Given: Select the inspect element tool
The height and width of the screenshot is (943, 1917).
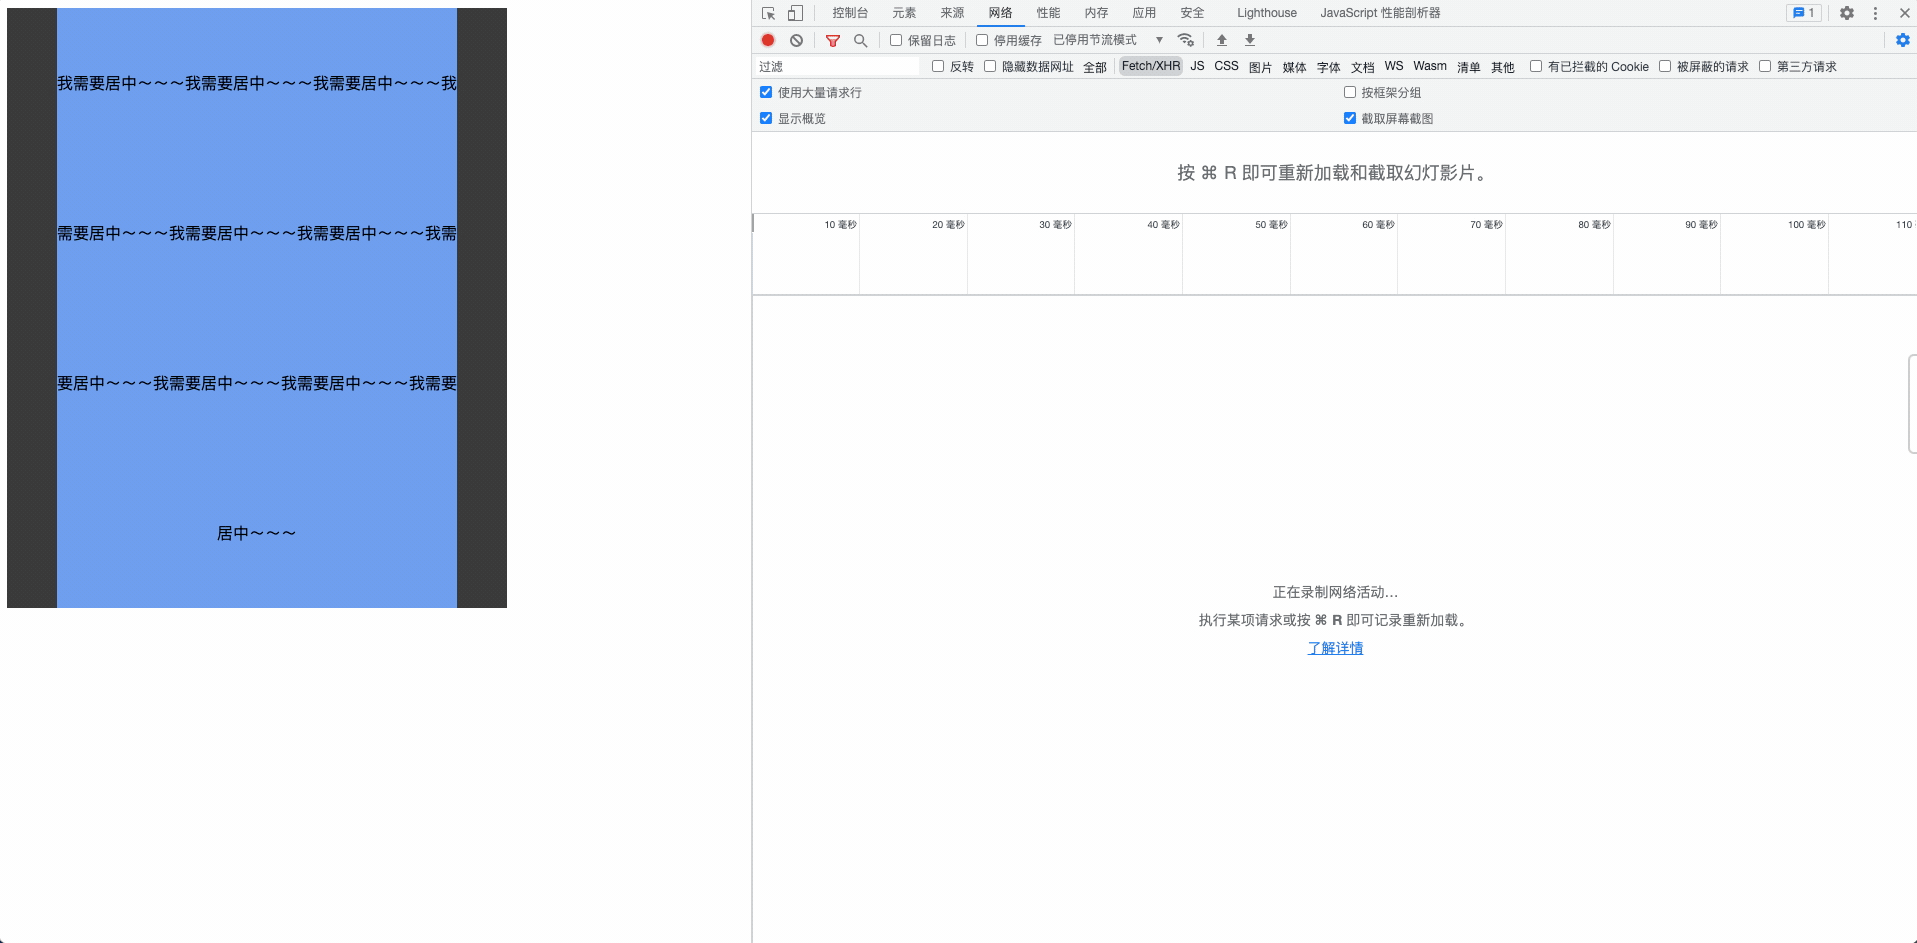Looking at the screenshot, I should coord(767,13).
